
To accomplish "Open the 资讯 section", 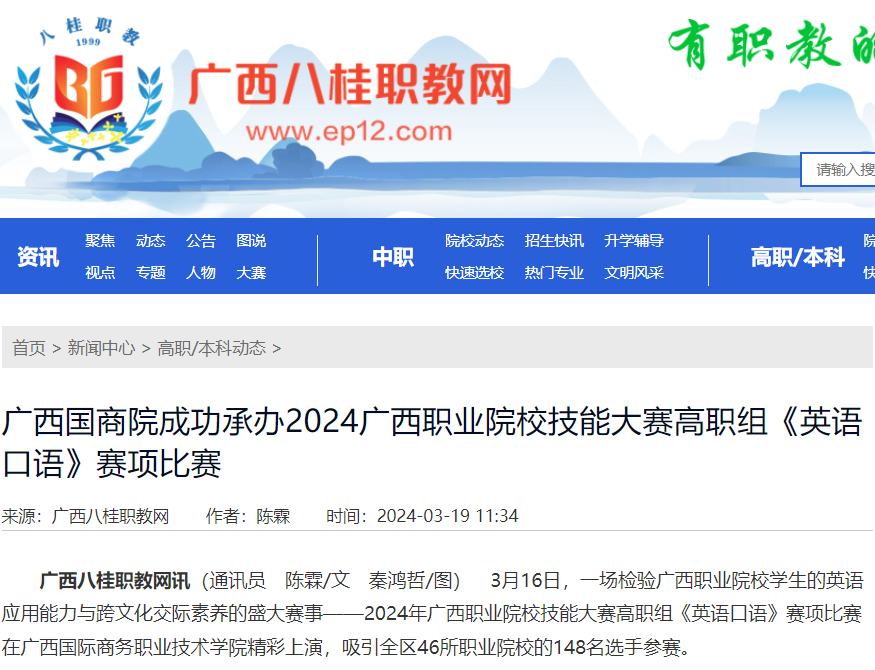I will pos(38,257).
